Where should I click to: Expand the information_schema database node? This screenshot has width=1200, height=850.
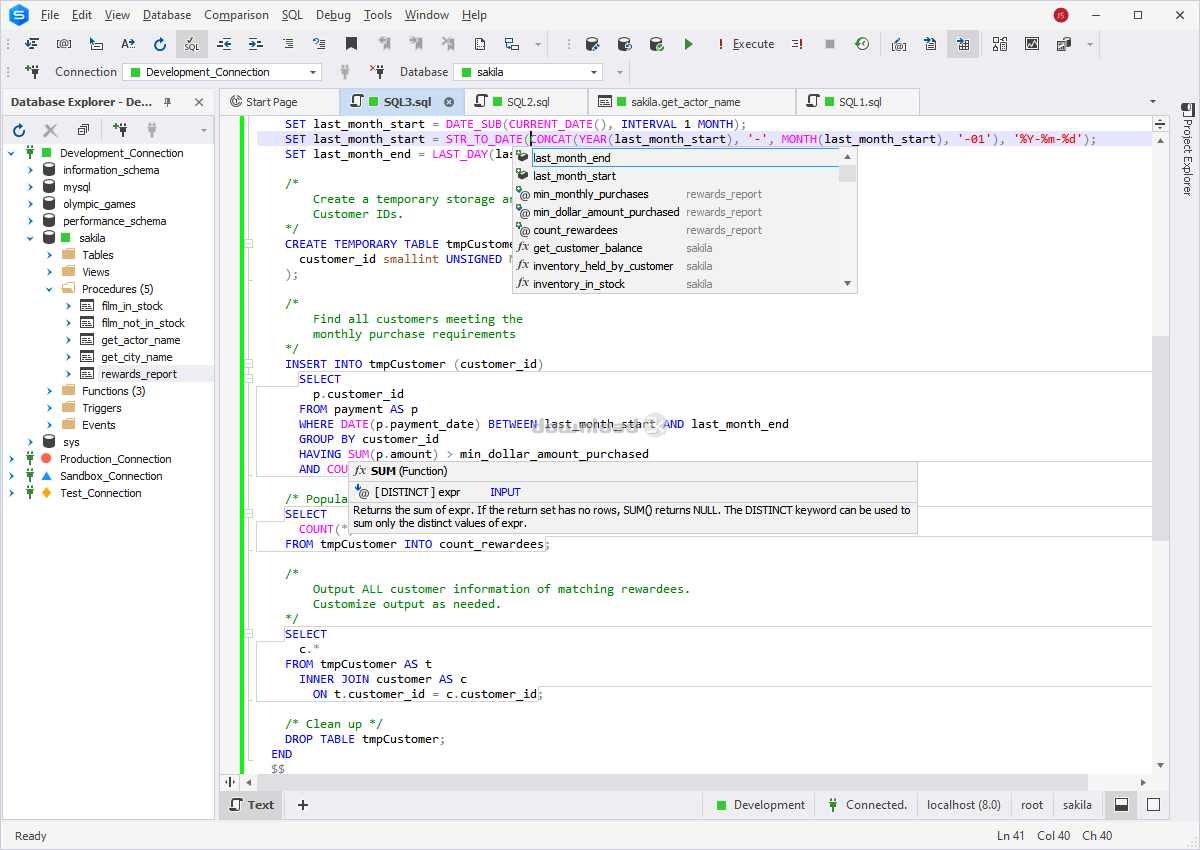31,170
